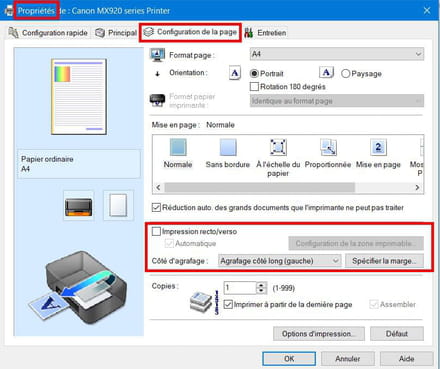Open Aide help button
This screenshot has height=369, width=440.
(407, 359)
